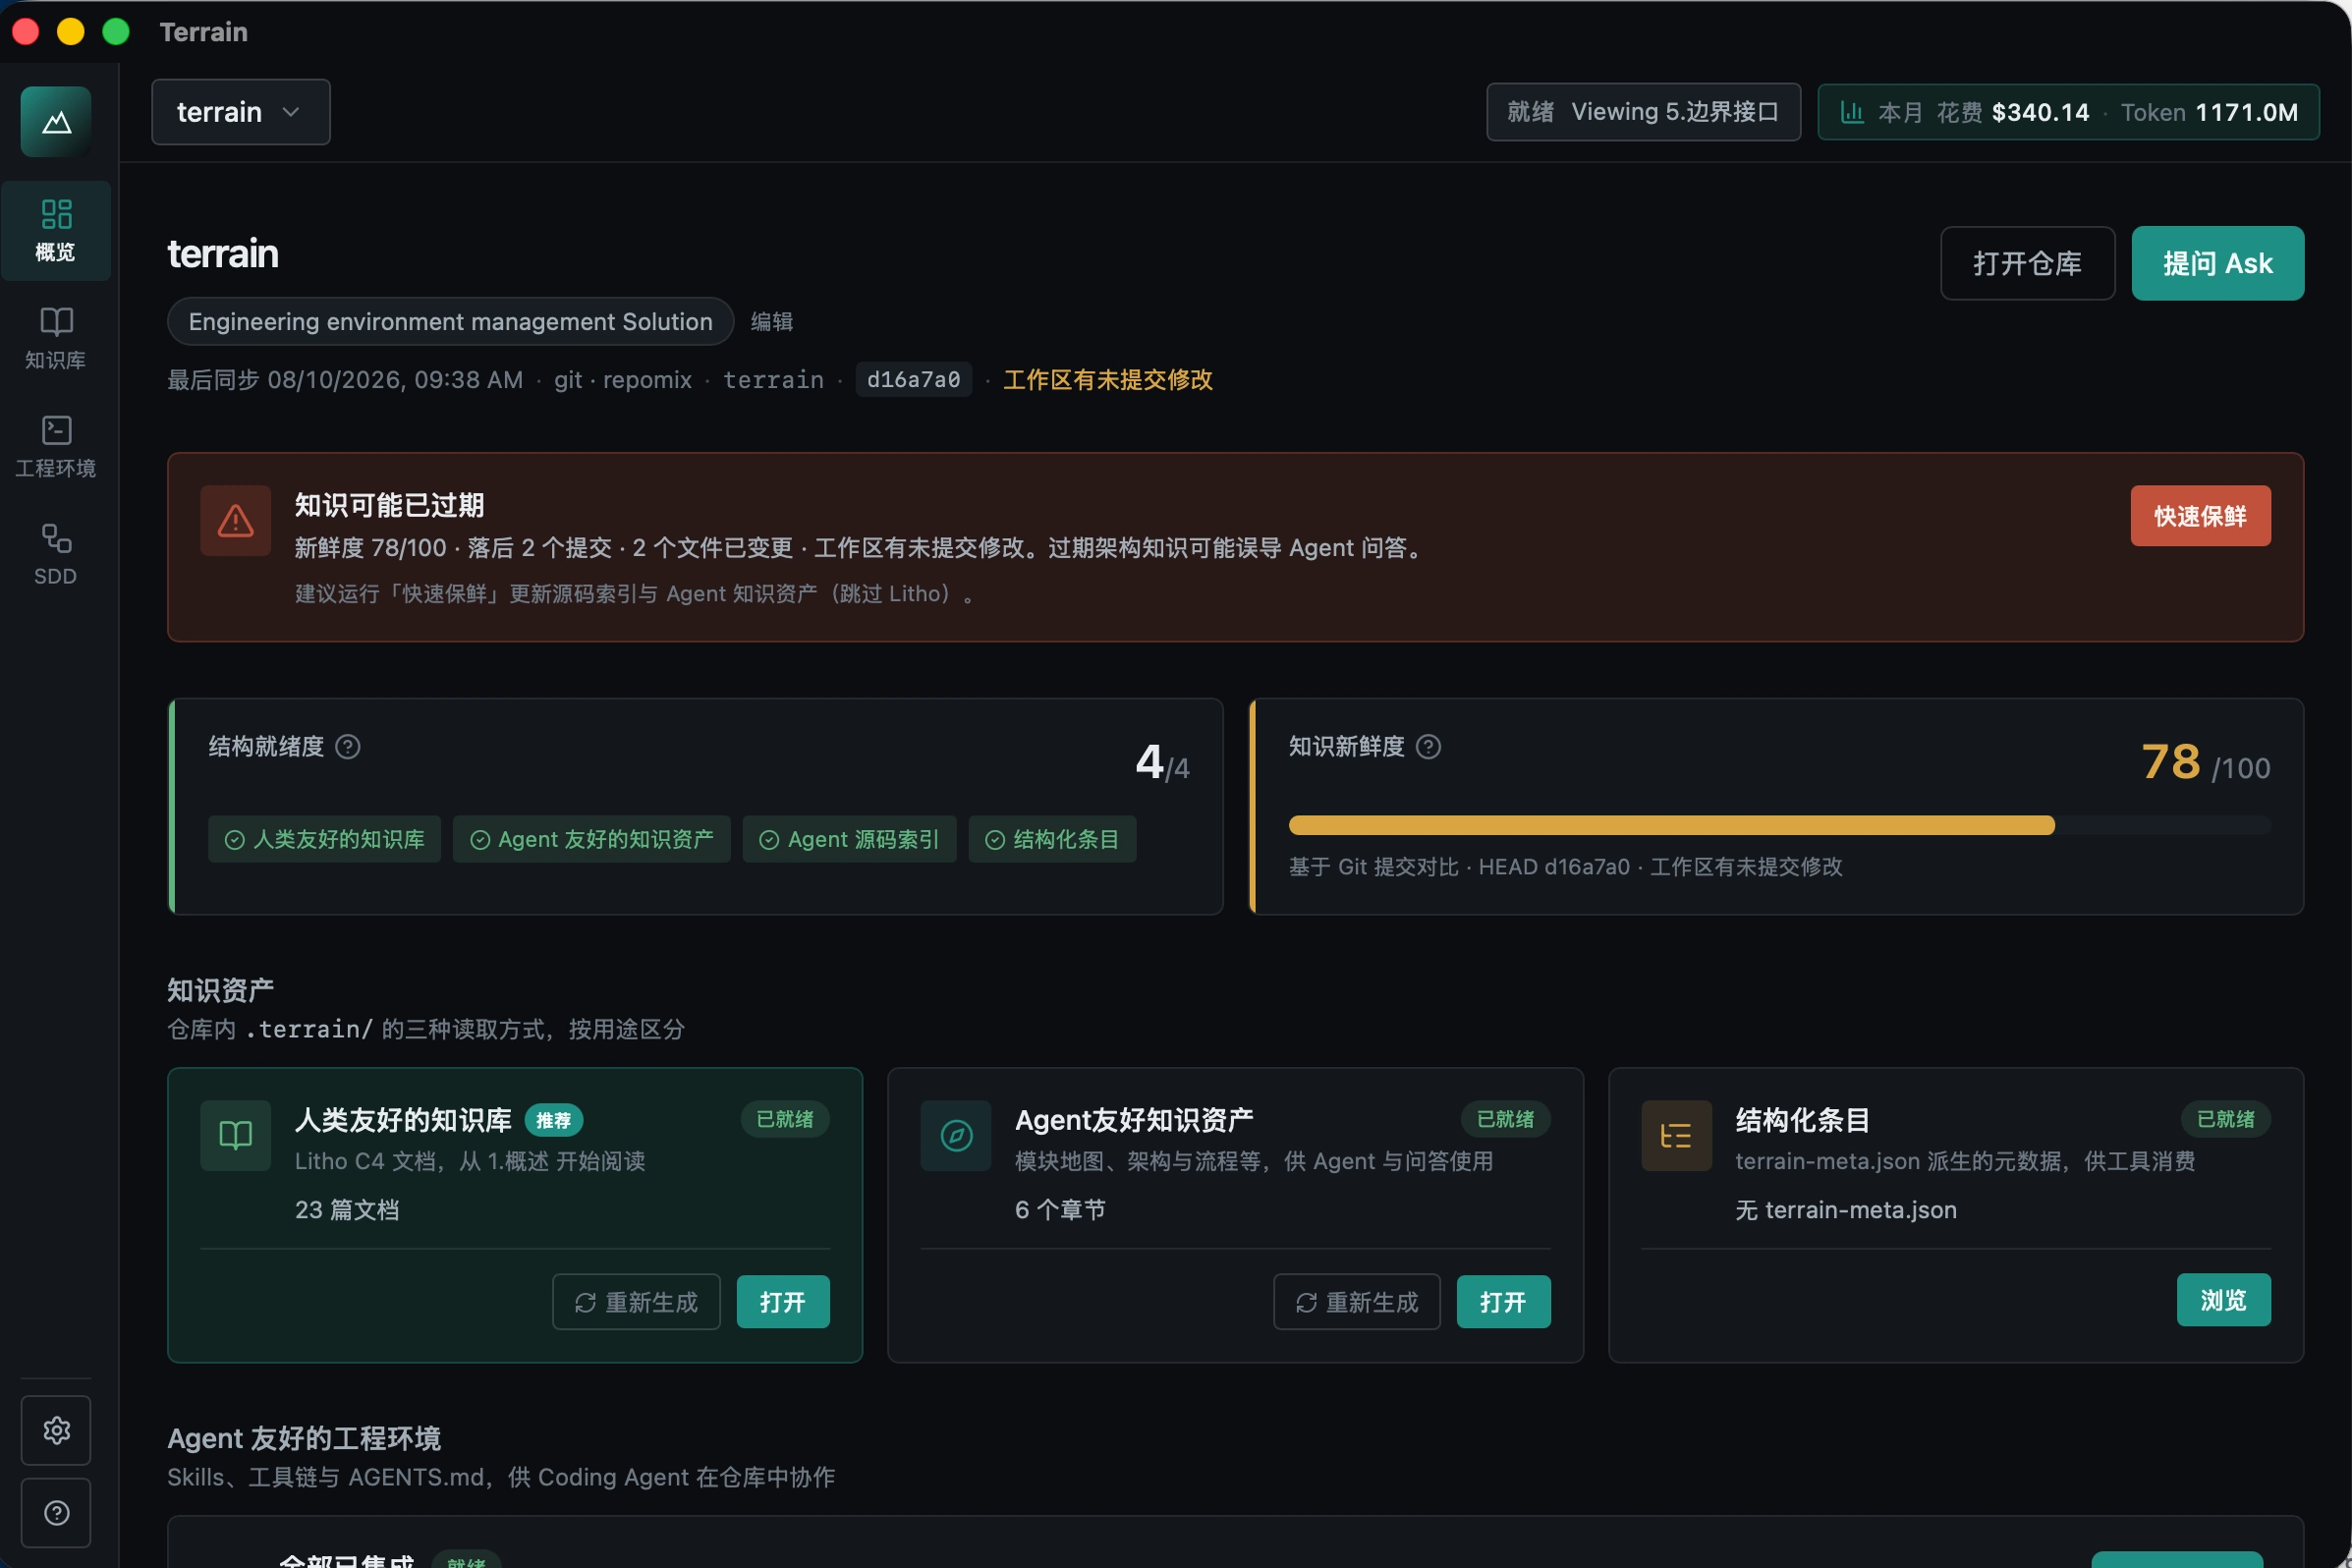The width and height of the screenshot is (2352, 1568).
Task: Click the commit hash d16a7a0 badge
Action: [913, 379]
